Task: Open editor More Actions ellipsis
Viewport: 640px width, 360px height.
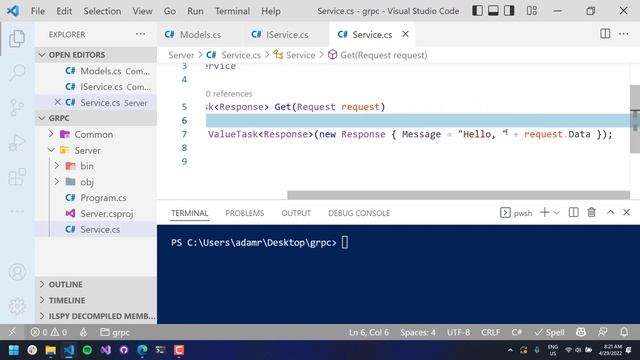Action: point(624,34)
